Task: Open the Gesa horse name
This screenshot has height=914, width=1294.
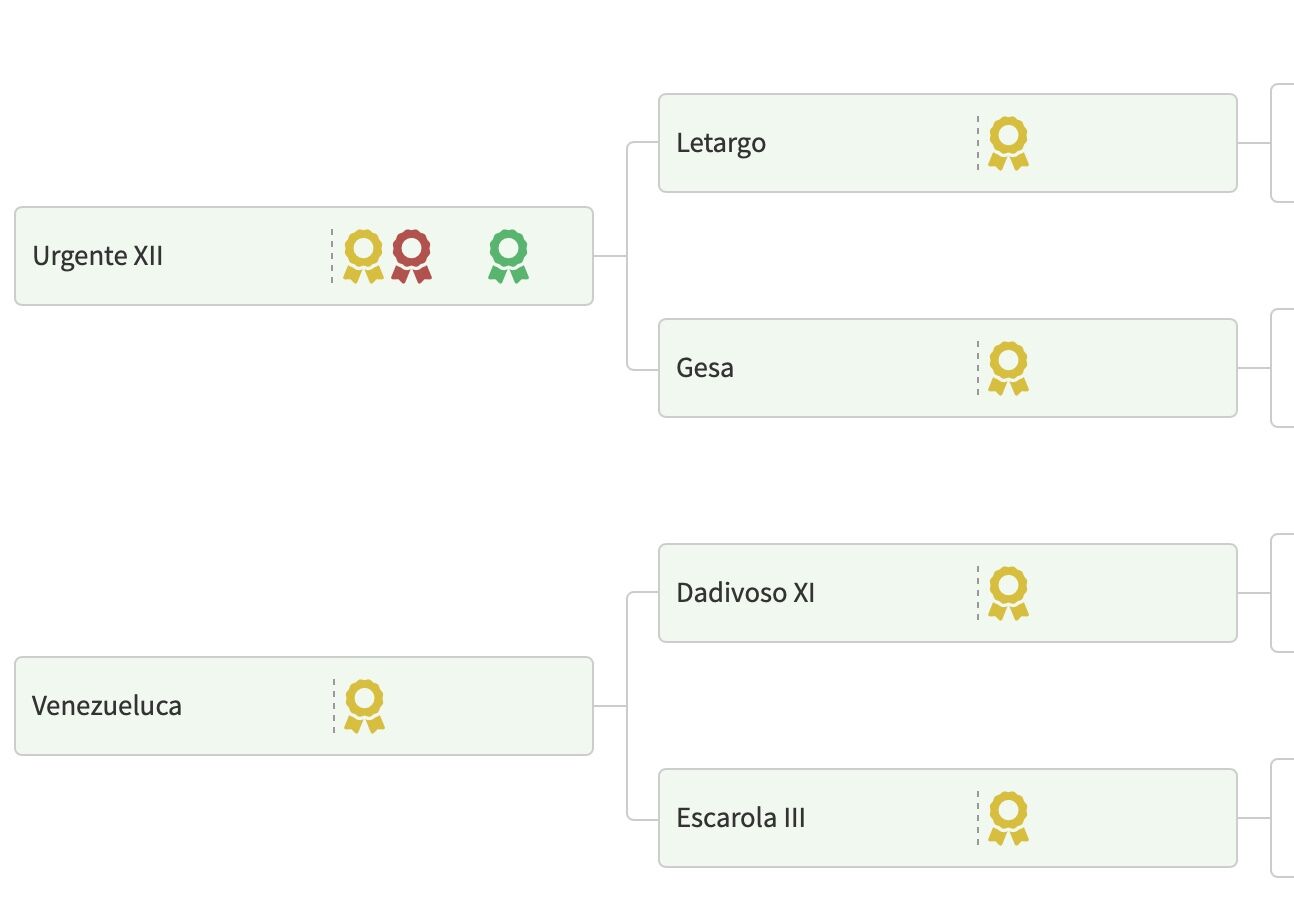Action: pos(705,368)
